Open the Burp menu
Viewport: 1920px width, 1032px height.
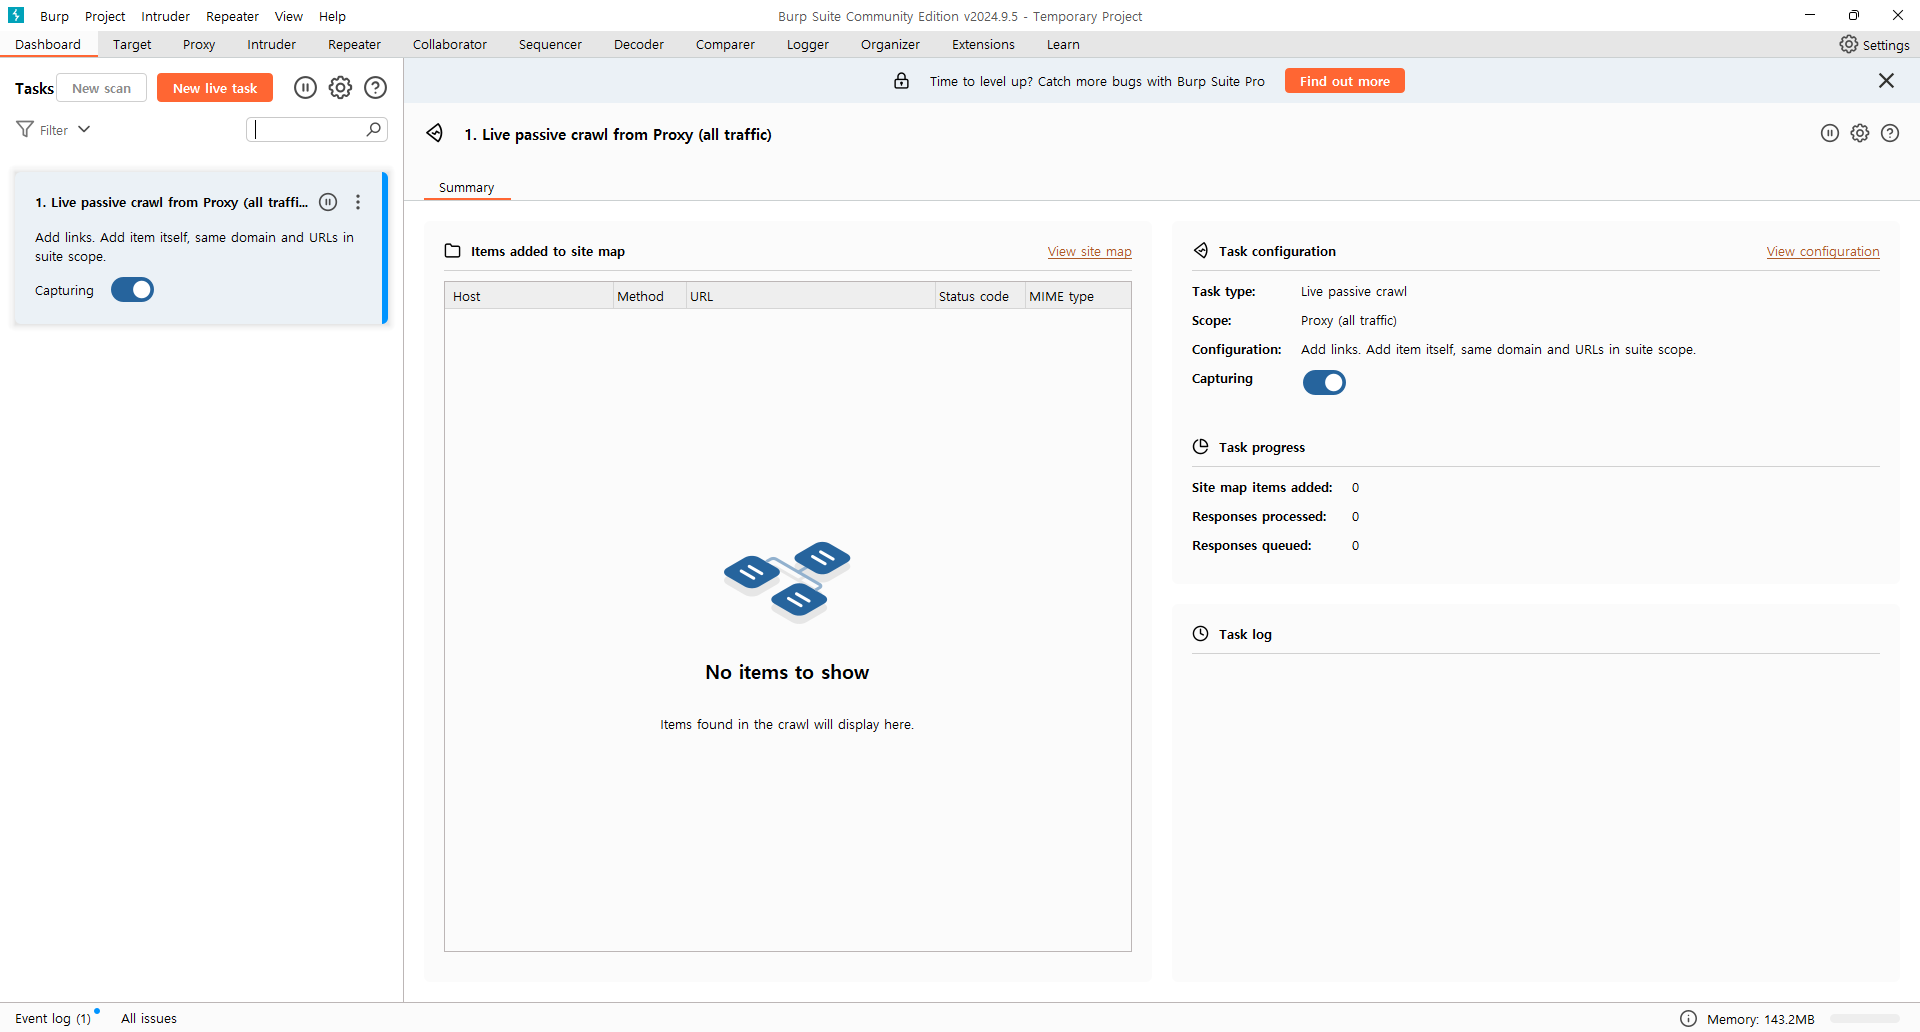click(x=54, y=16)
